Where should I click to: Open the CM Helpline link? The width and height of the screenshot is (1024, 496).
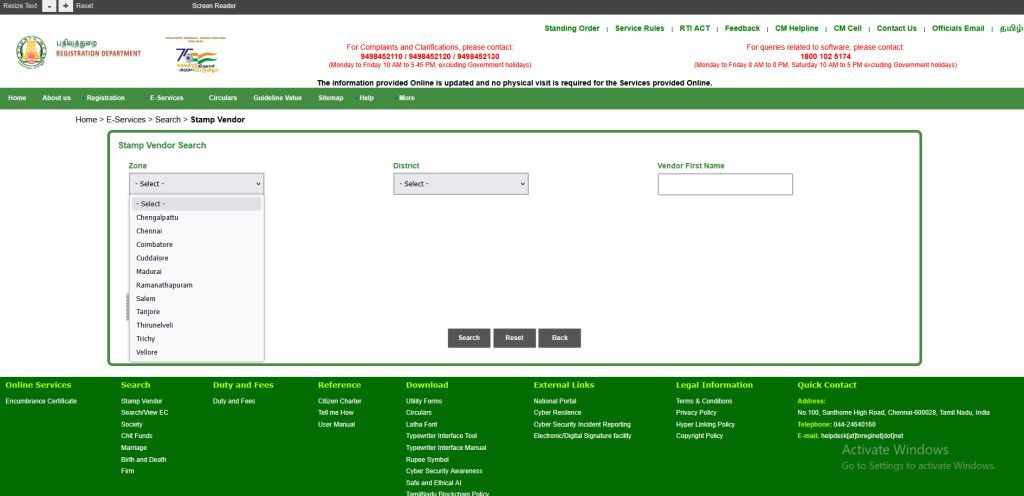coord(796,28)
